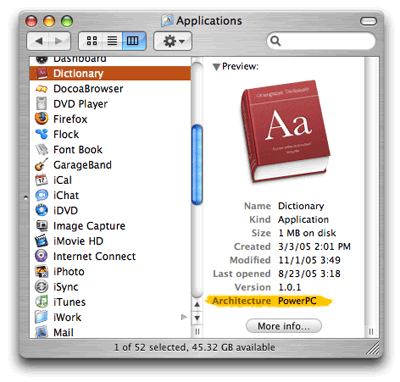This screenshot has width=400, height=382.
Task: Select the Firefox row text
Action: tap(70, 119)
